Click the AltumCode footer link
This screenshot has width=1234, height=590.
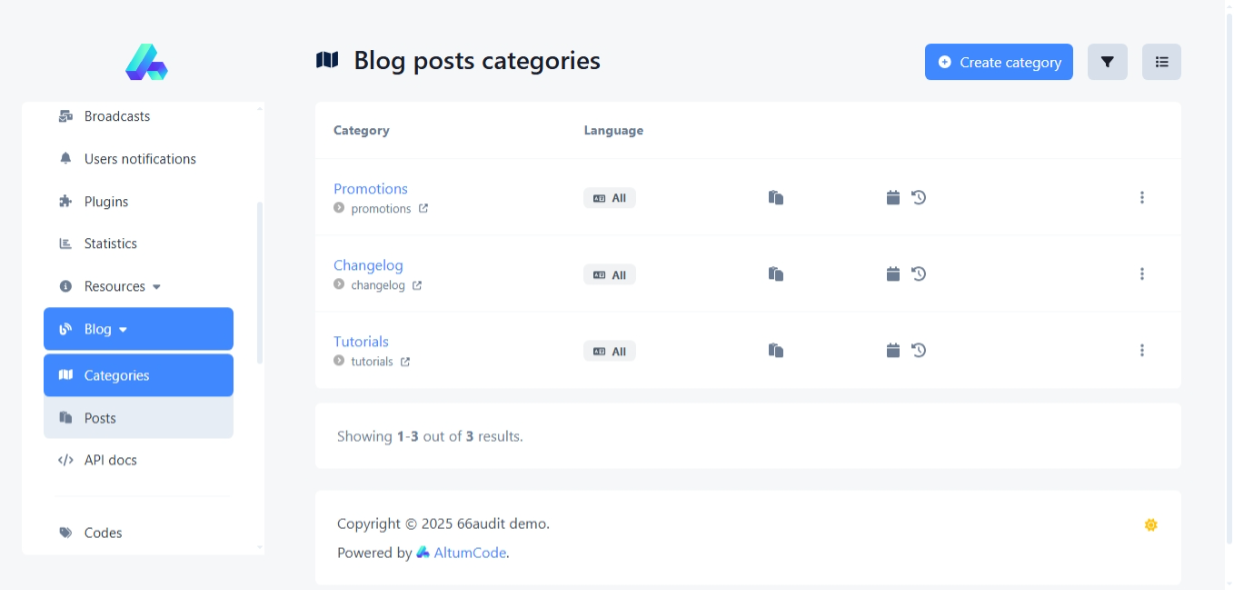tap(469, 553)
